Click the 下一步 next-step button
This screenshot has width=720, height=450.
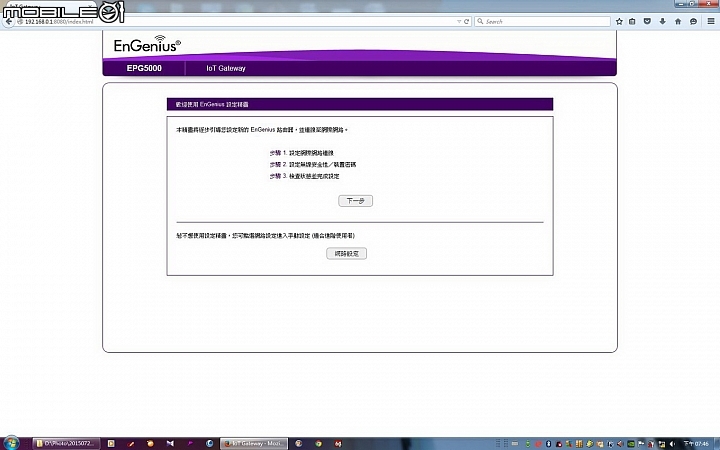355,201
